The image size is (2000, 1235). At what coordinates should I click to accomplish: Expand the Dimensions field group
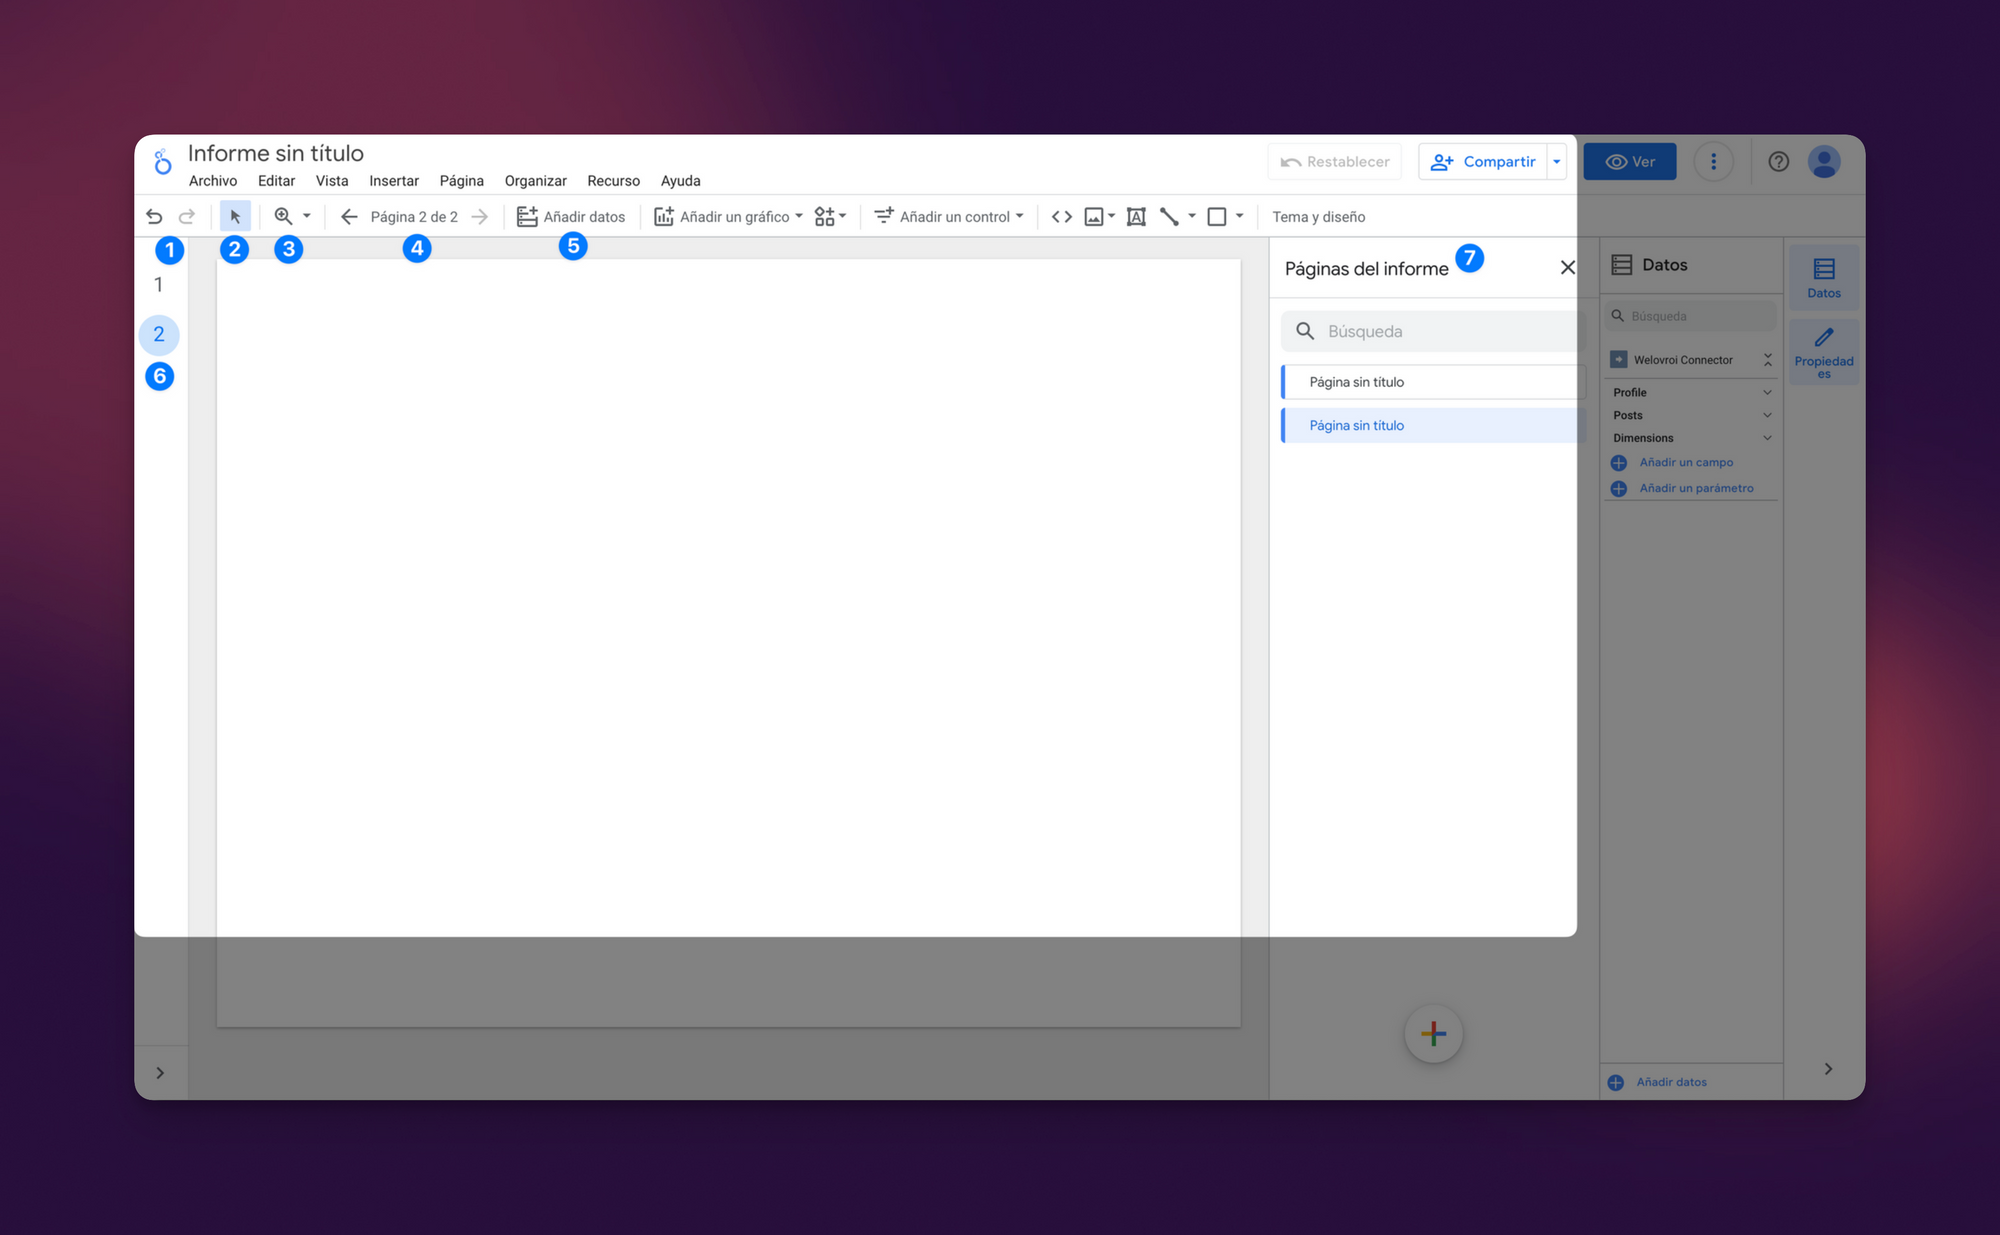coord(1767,438)
